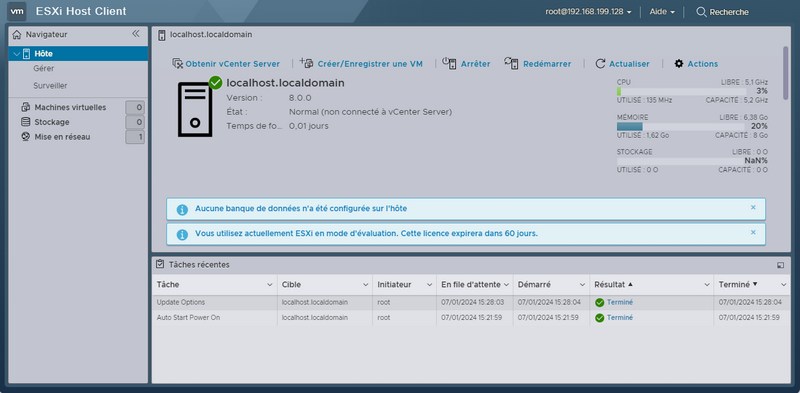Click green check icon in Update Options row

coord(599,303)
